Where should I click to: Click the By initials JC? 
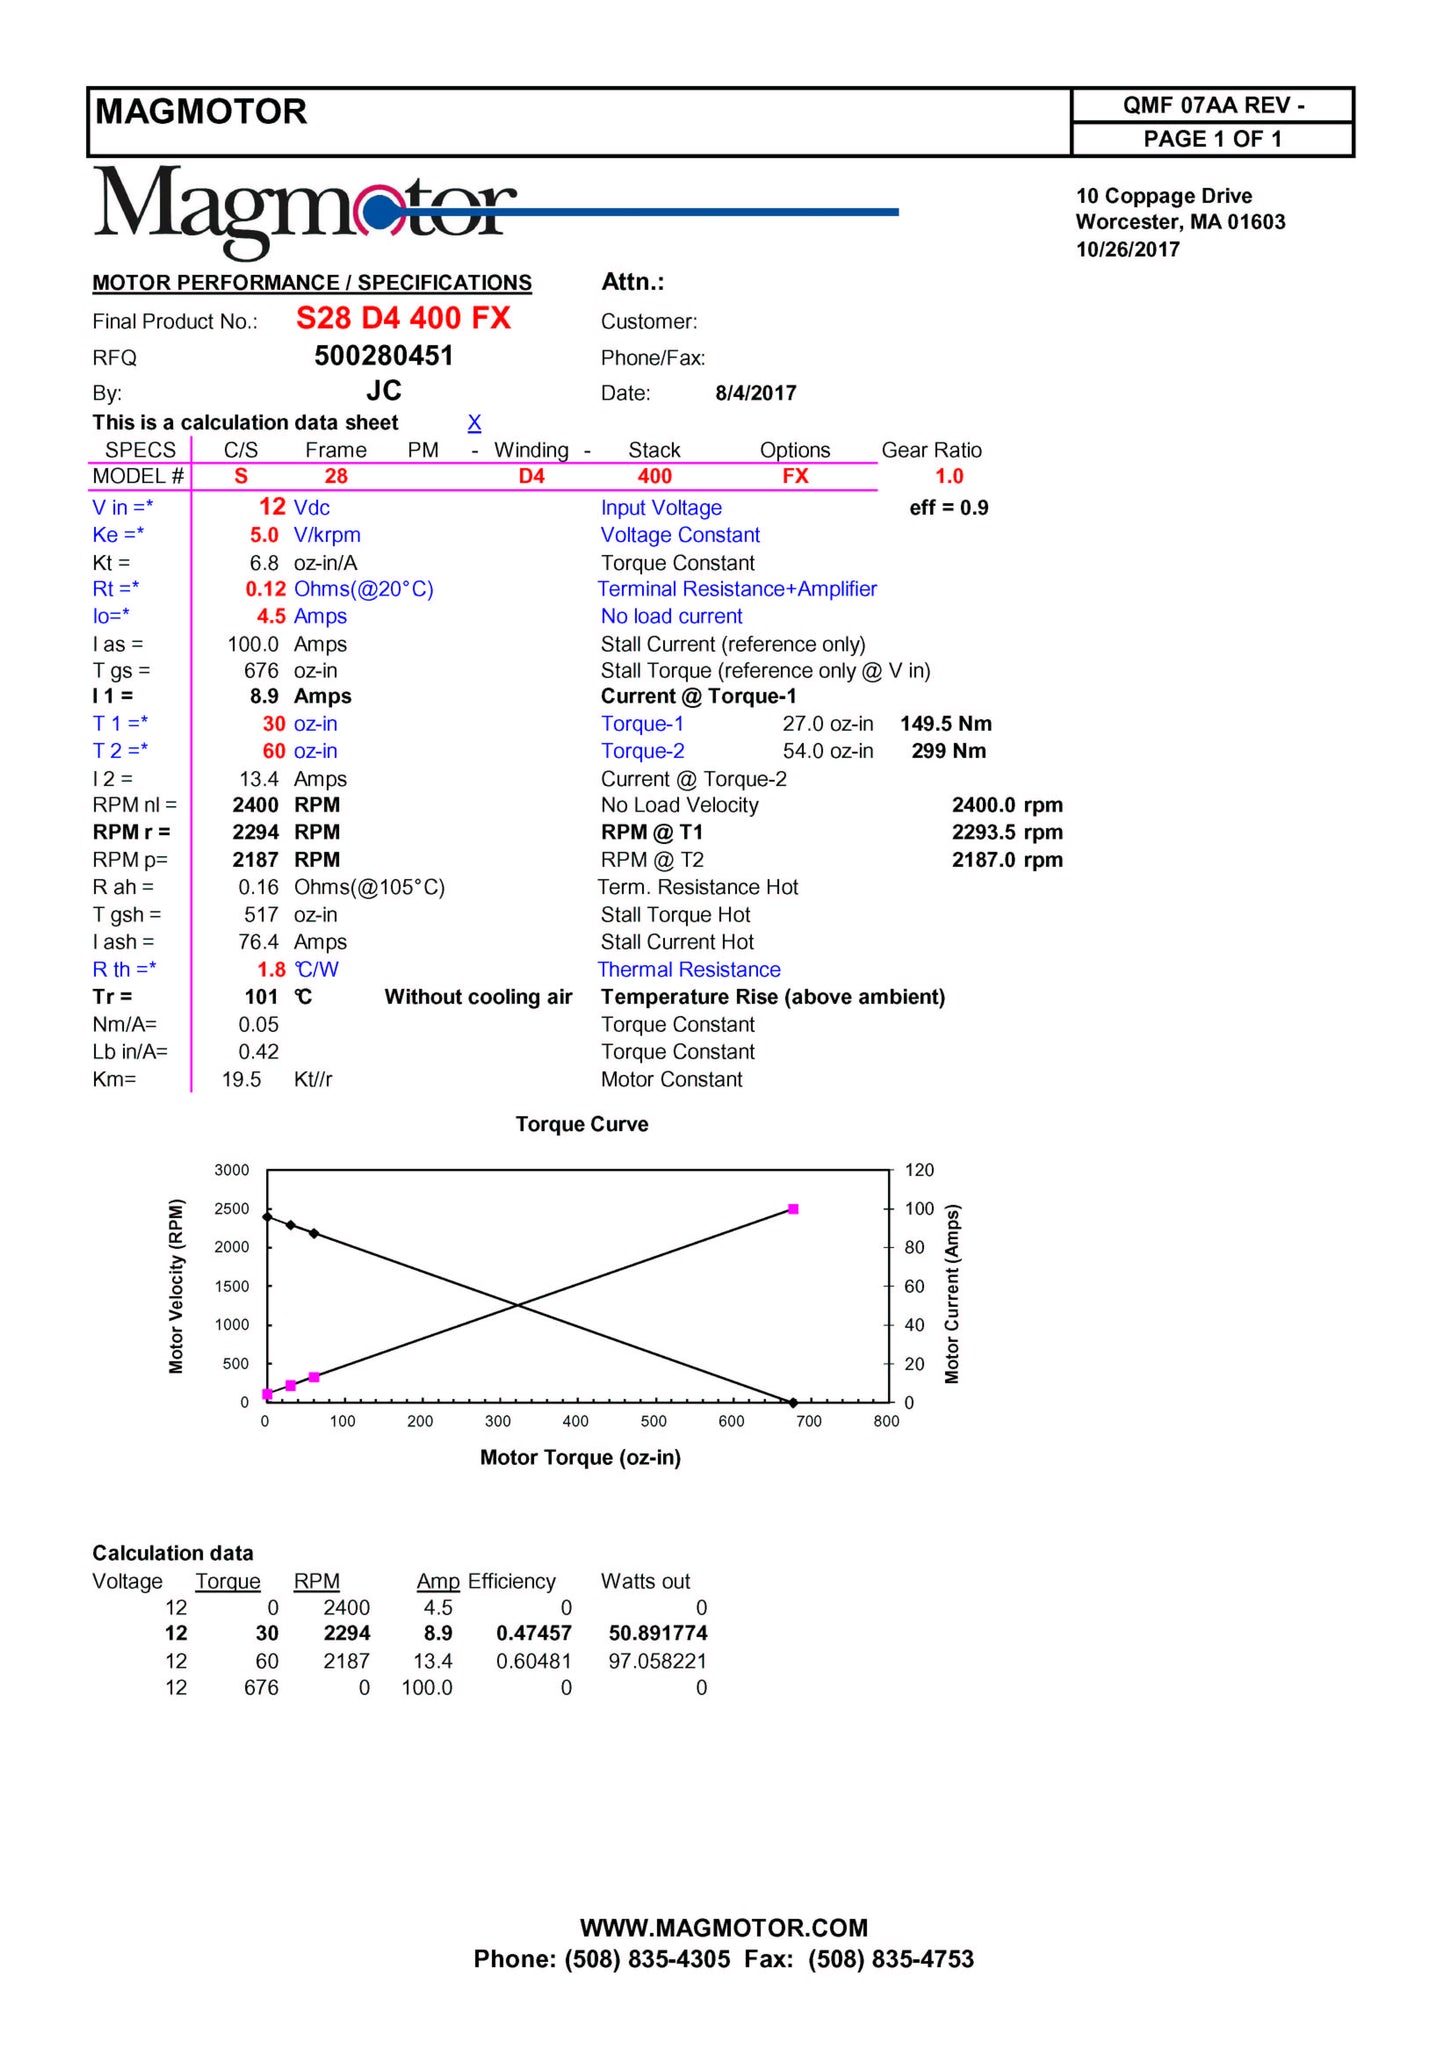click(x=384, y=390)
